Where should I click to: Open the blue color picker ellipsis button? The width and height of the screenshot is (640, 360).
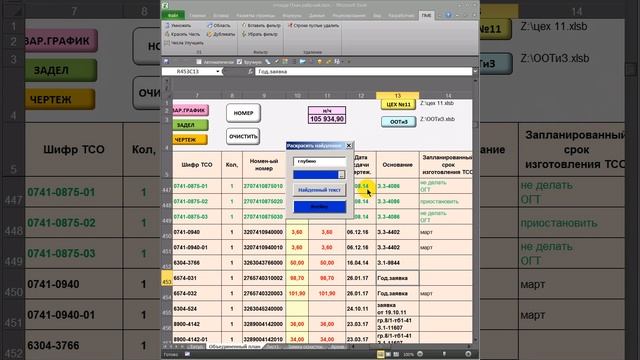pos(342,175)
